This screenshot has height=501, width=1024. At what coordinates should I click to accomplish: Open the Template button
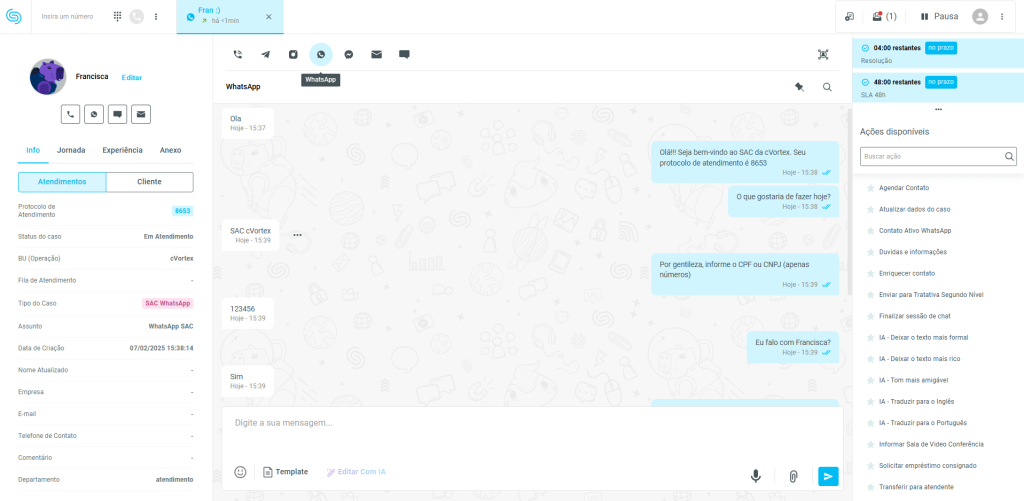pyautogui.click(x=285, y=472)
